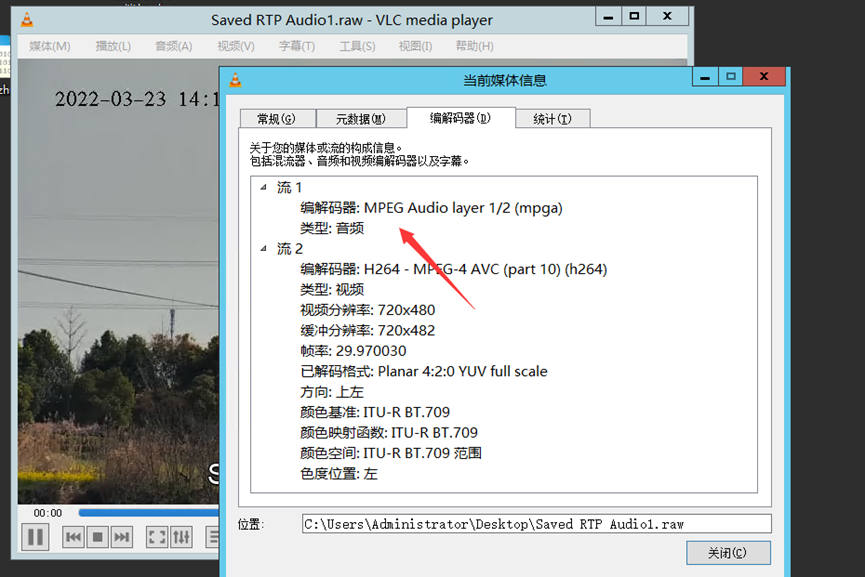Open the 工具(S) menu
Screen dimensions: 865x577
pyautogui.click(x=357, y=46)
